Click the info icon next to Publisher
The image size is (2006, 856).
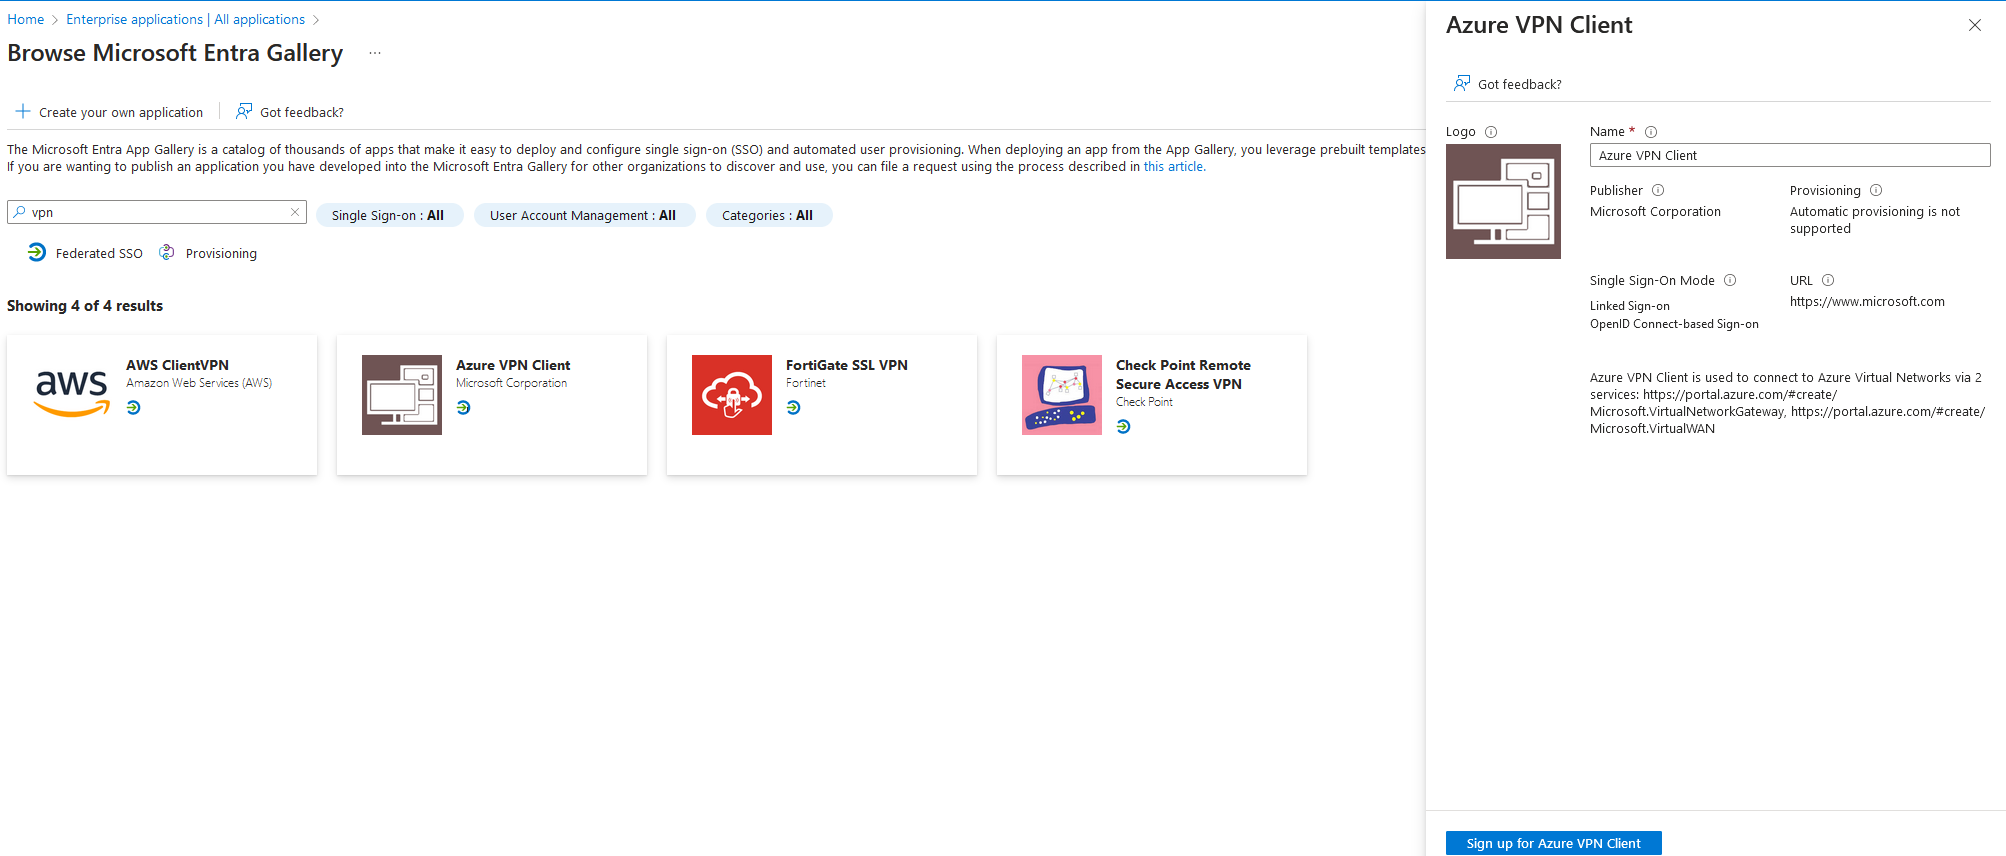(1658, 190)
